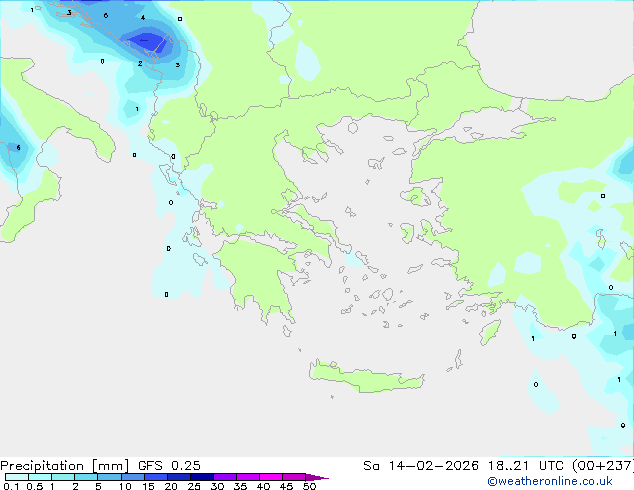Click the '(00+237)' forecast offset text

603,466
